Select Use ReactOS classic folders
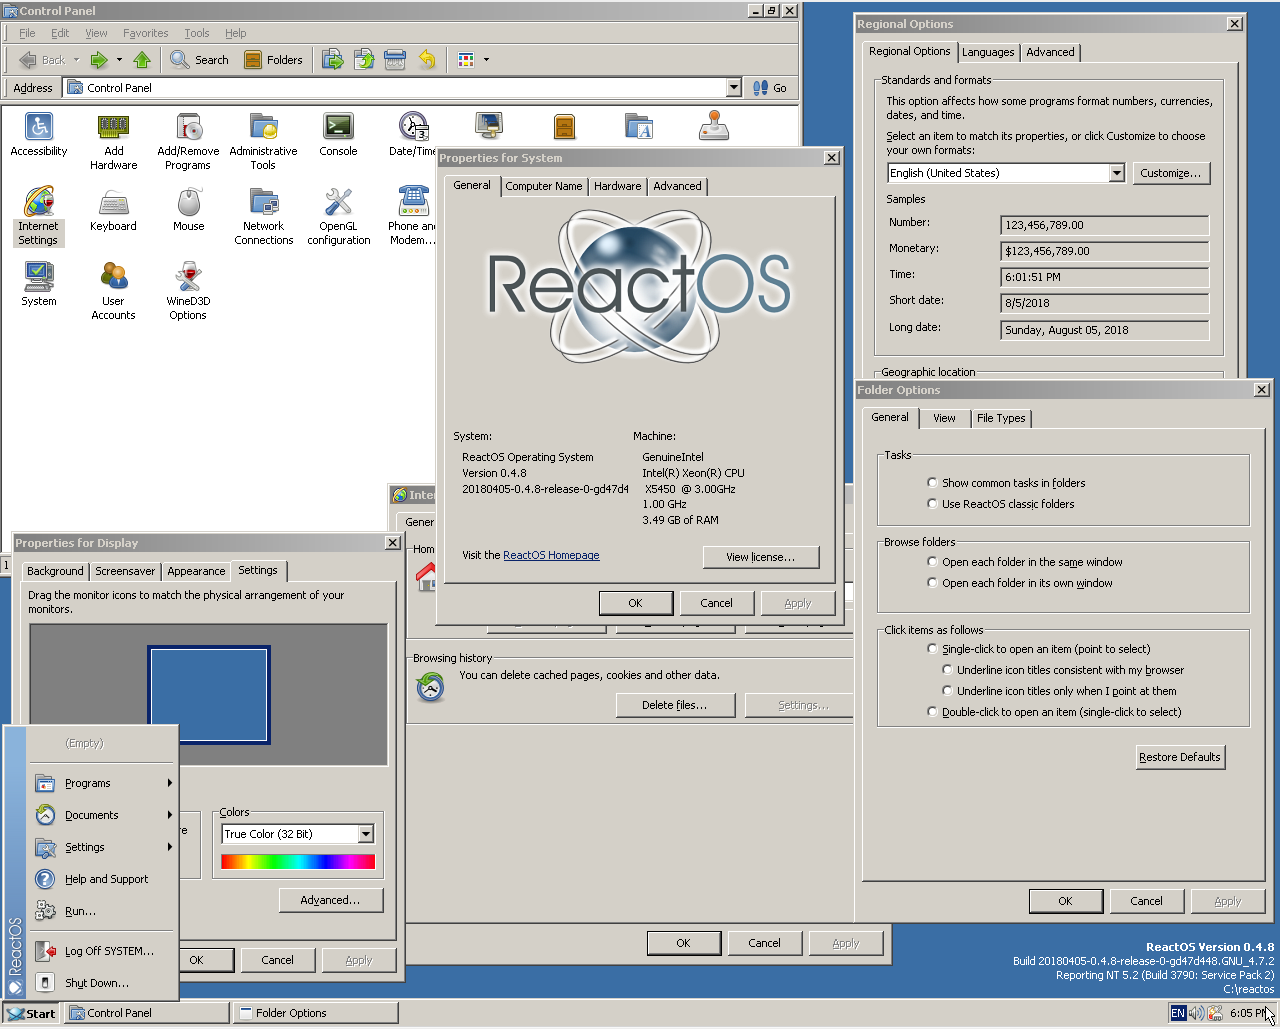This screenshot has height=1029, width=1280. pyautogui.click(x=932, y=503)
